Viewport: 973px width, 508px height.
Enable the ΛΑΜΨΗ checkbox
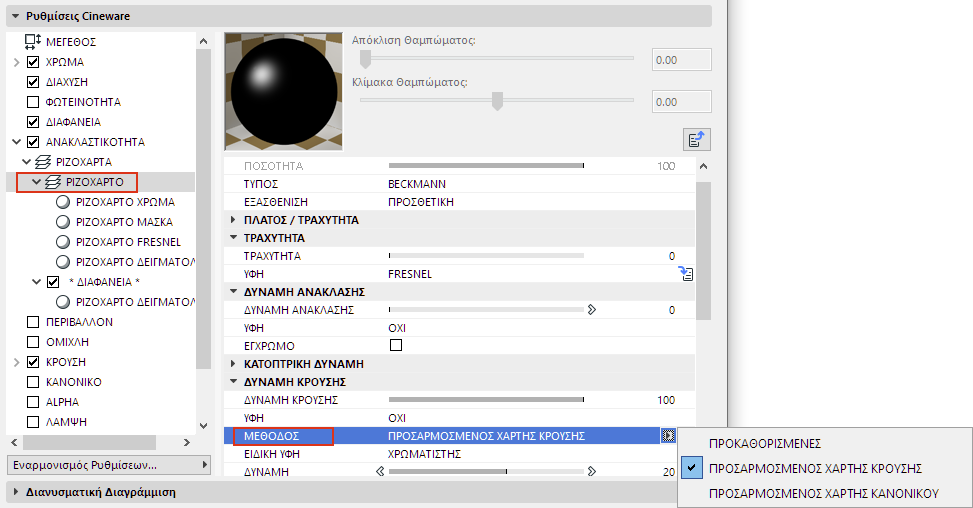coord(33,422)
